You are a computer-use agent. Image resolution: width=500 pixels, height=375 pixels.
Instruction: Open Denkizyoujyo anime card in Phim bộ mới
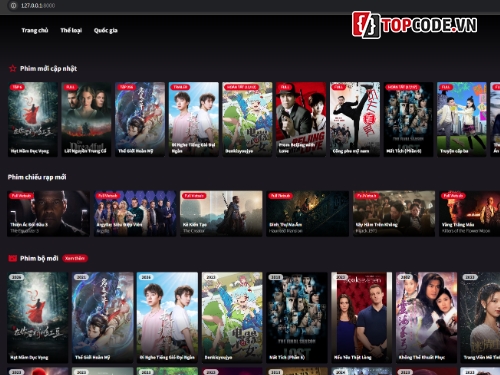click(x=232, y=318)
